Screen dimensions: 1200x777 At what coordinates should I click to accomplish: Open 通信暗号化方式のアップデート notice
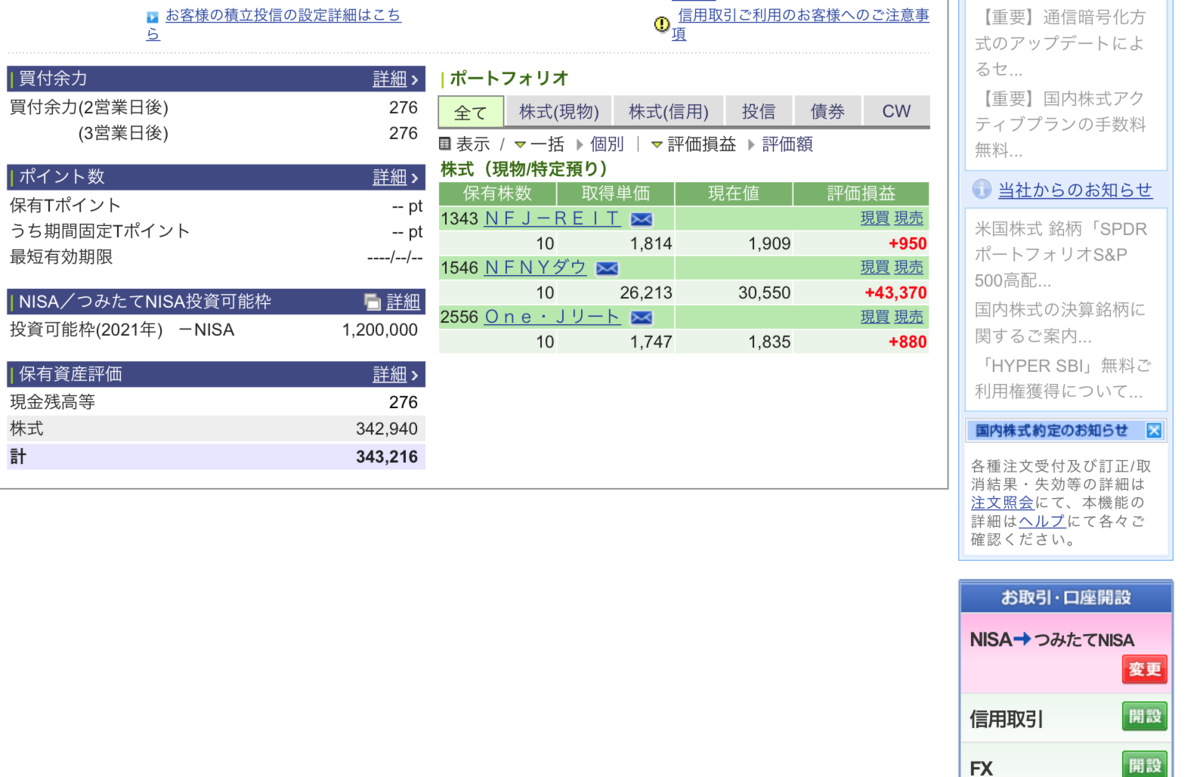coord(1061,44)
